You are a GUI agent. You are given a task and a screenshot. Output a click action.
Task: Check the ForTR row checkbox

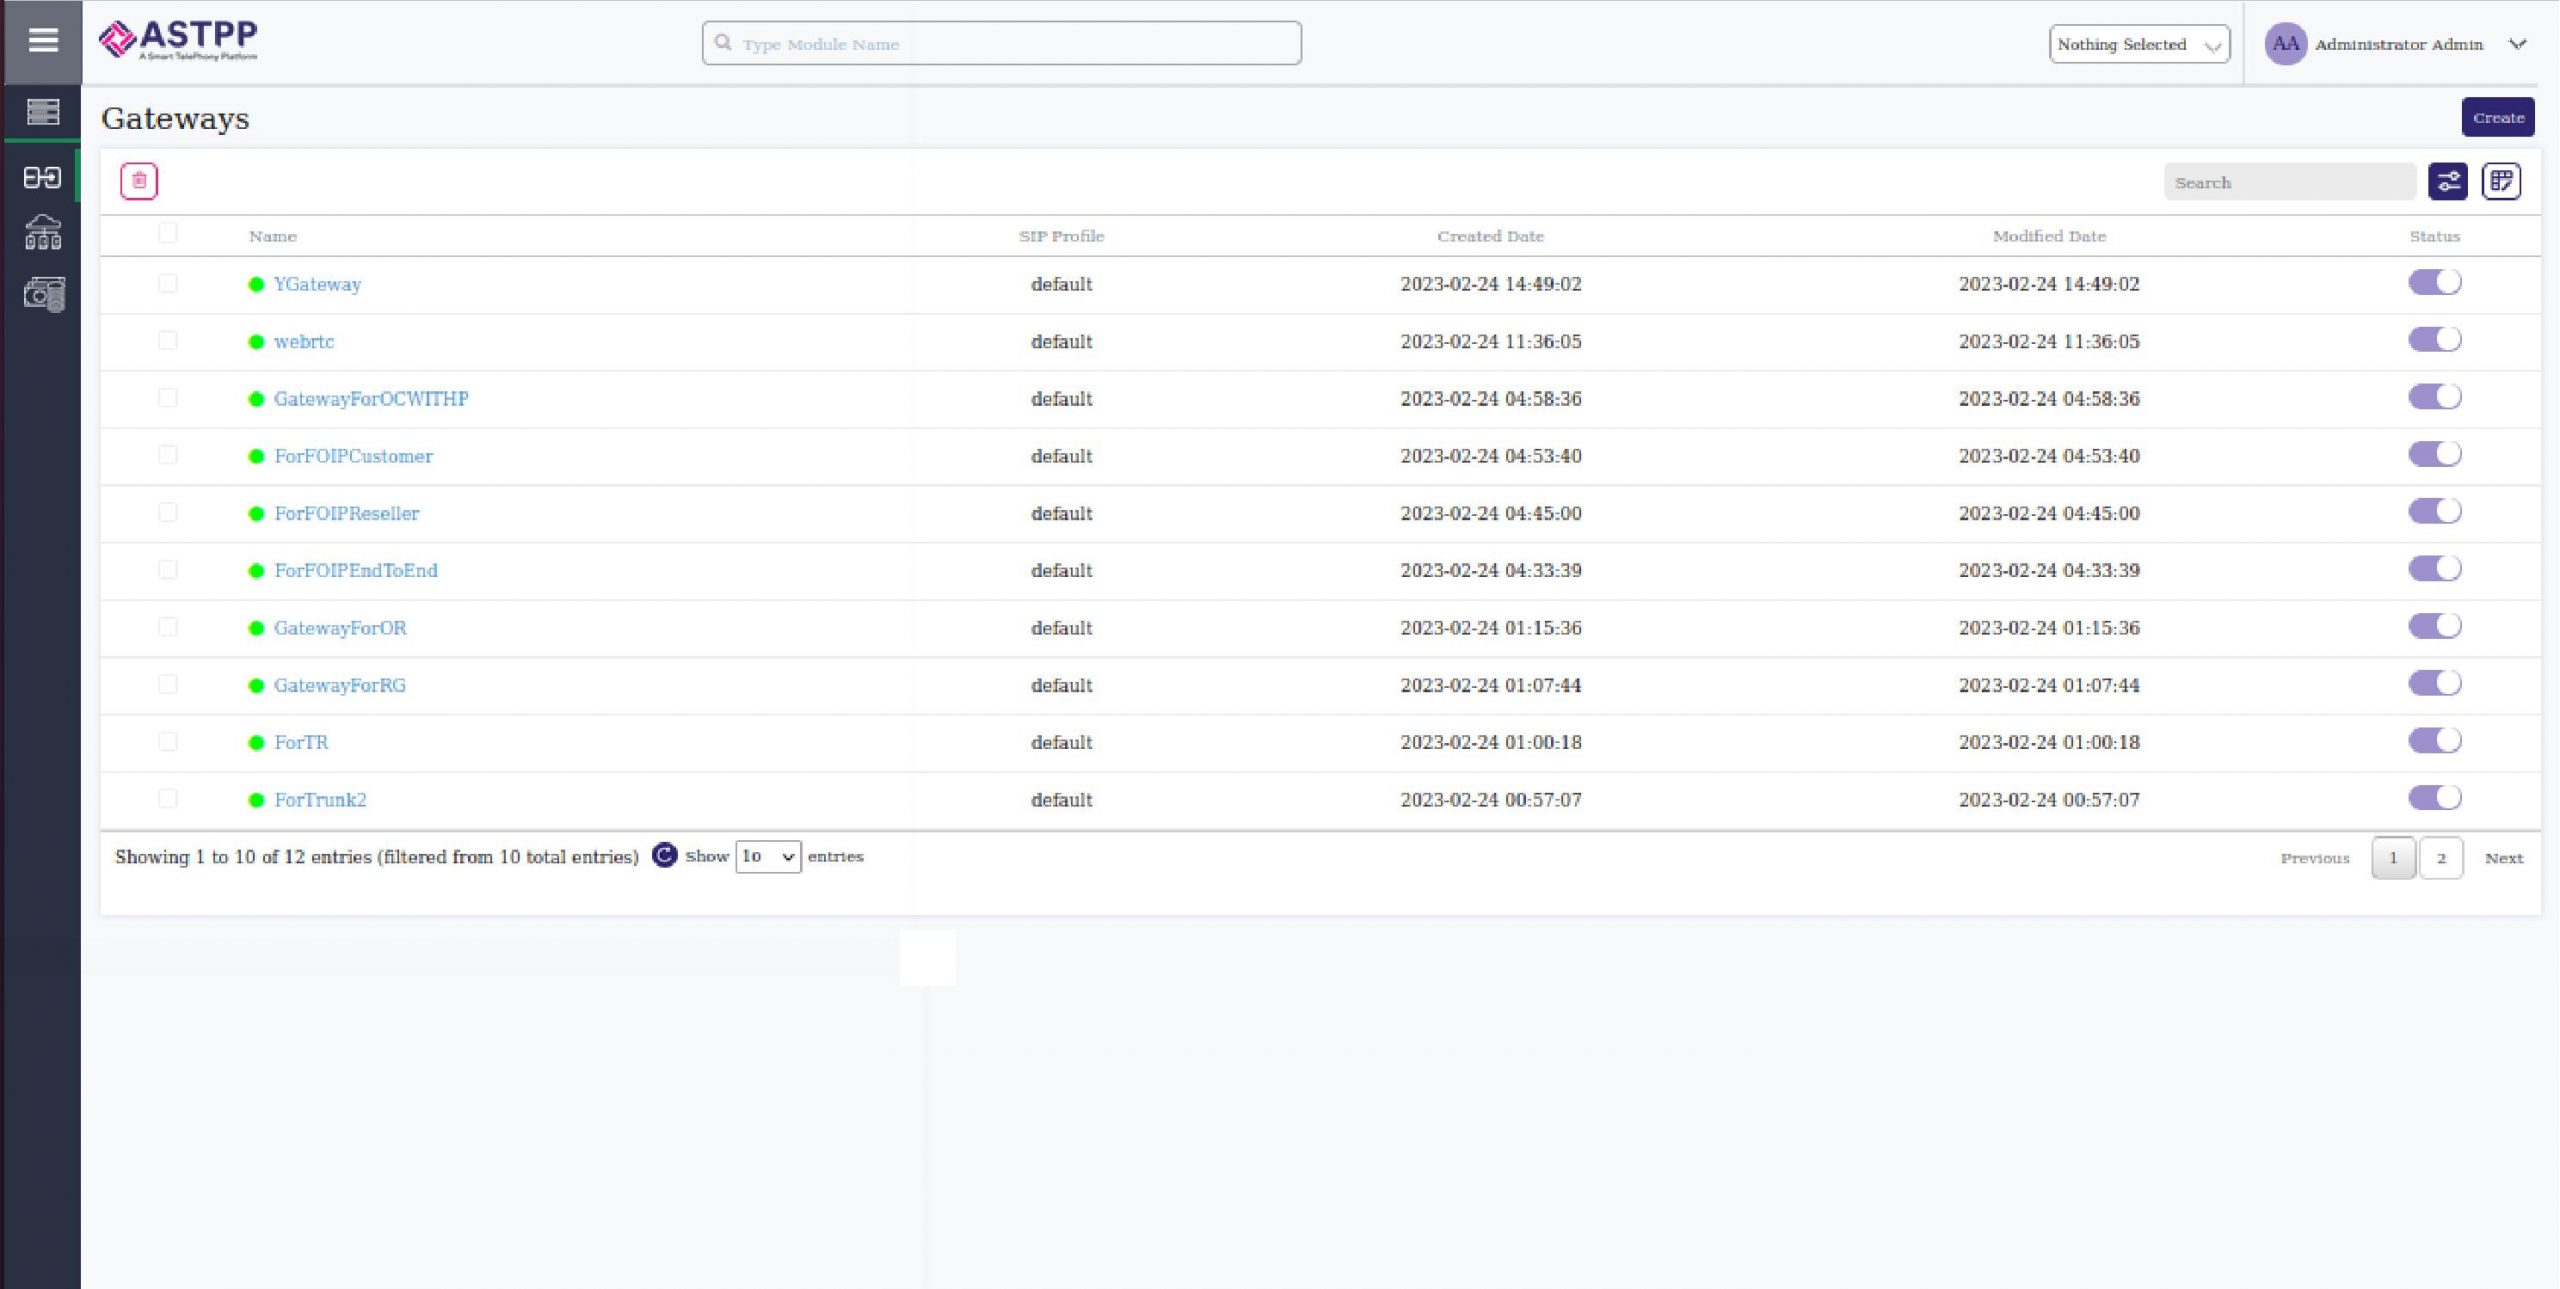point(168,742)
